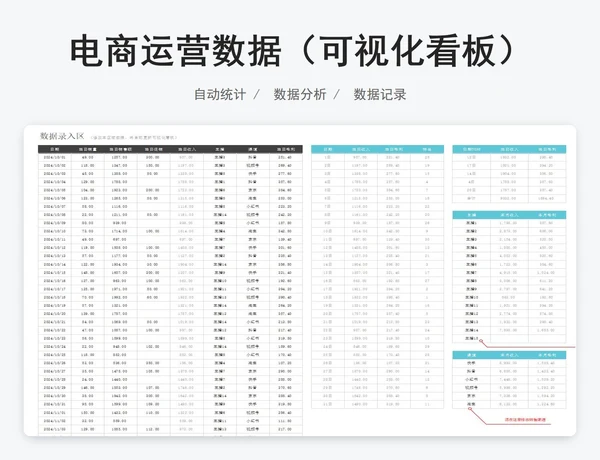Image resolution: width=600 pixels, height=460 pixels.
Task: Click the title 电商运营数据（可视化看板）
Action: click(x=292, y=51)
